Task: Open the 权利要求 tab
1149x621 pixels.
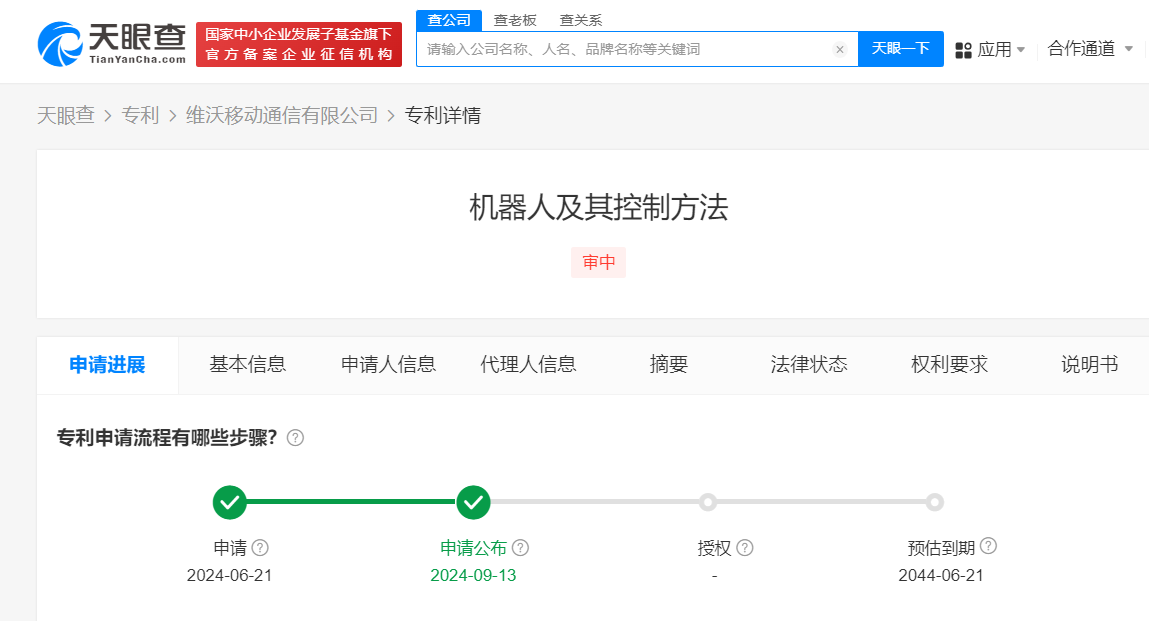Action: click(x=949, y=365)
